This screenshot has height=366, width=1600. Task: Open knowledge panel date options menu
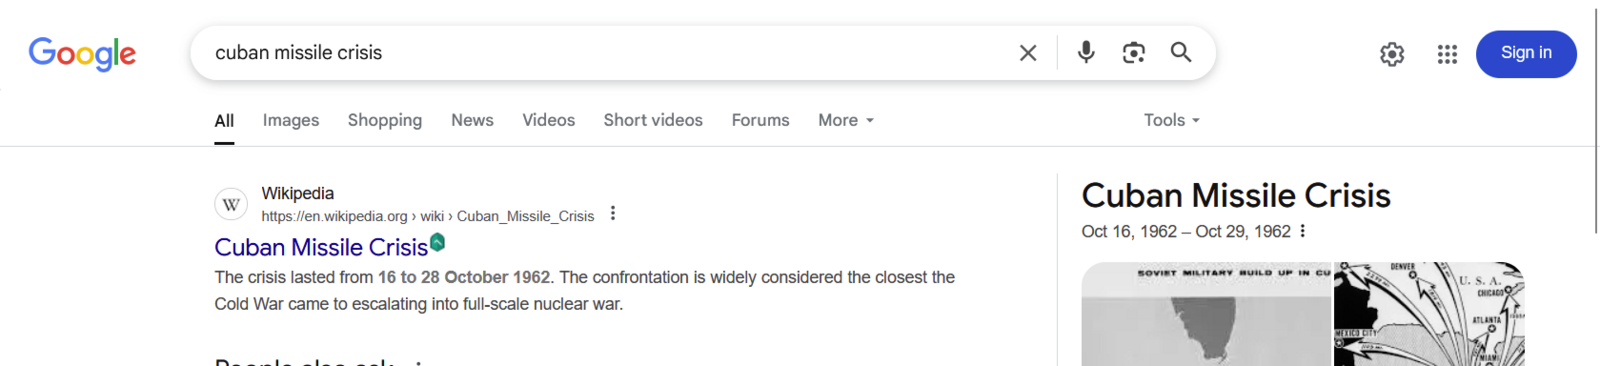point(1302,231)
